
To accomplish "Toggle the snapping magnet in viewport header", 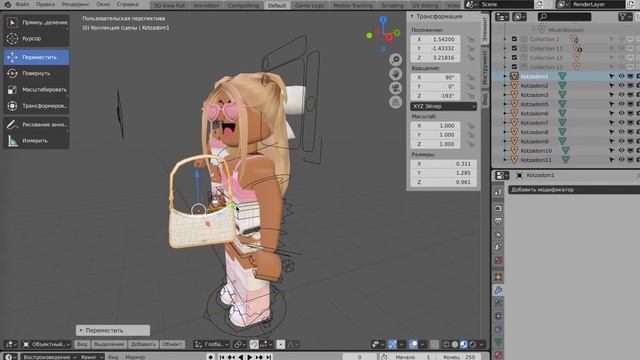I will point(254,344).
